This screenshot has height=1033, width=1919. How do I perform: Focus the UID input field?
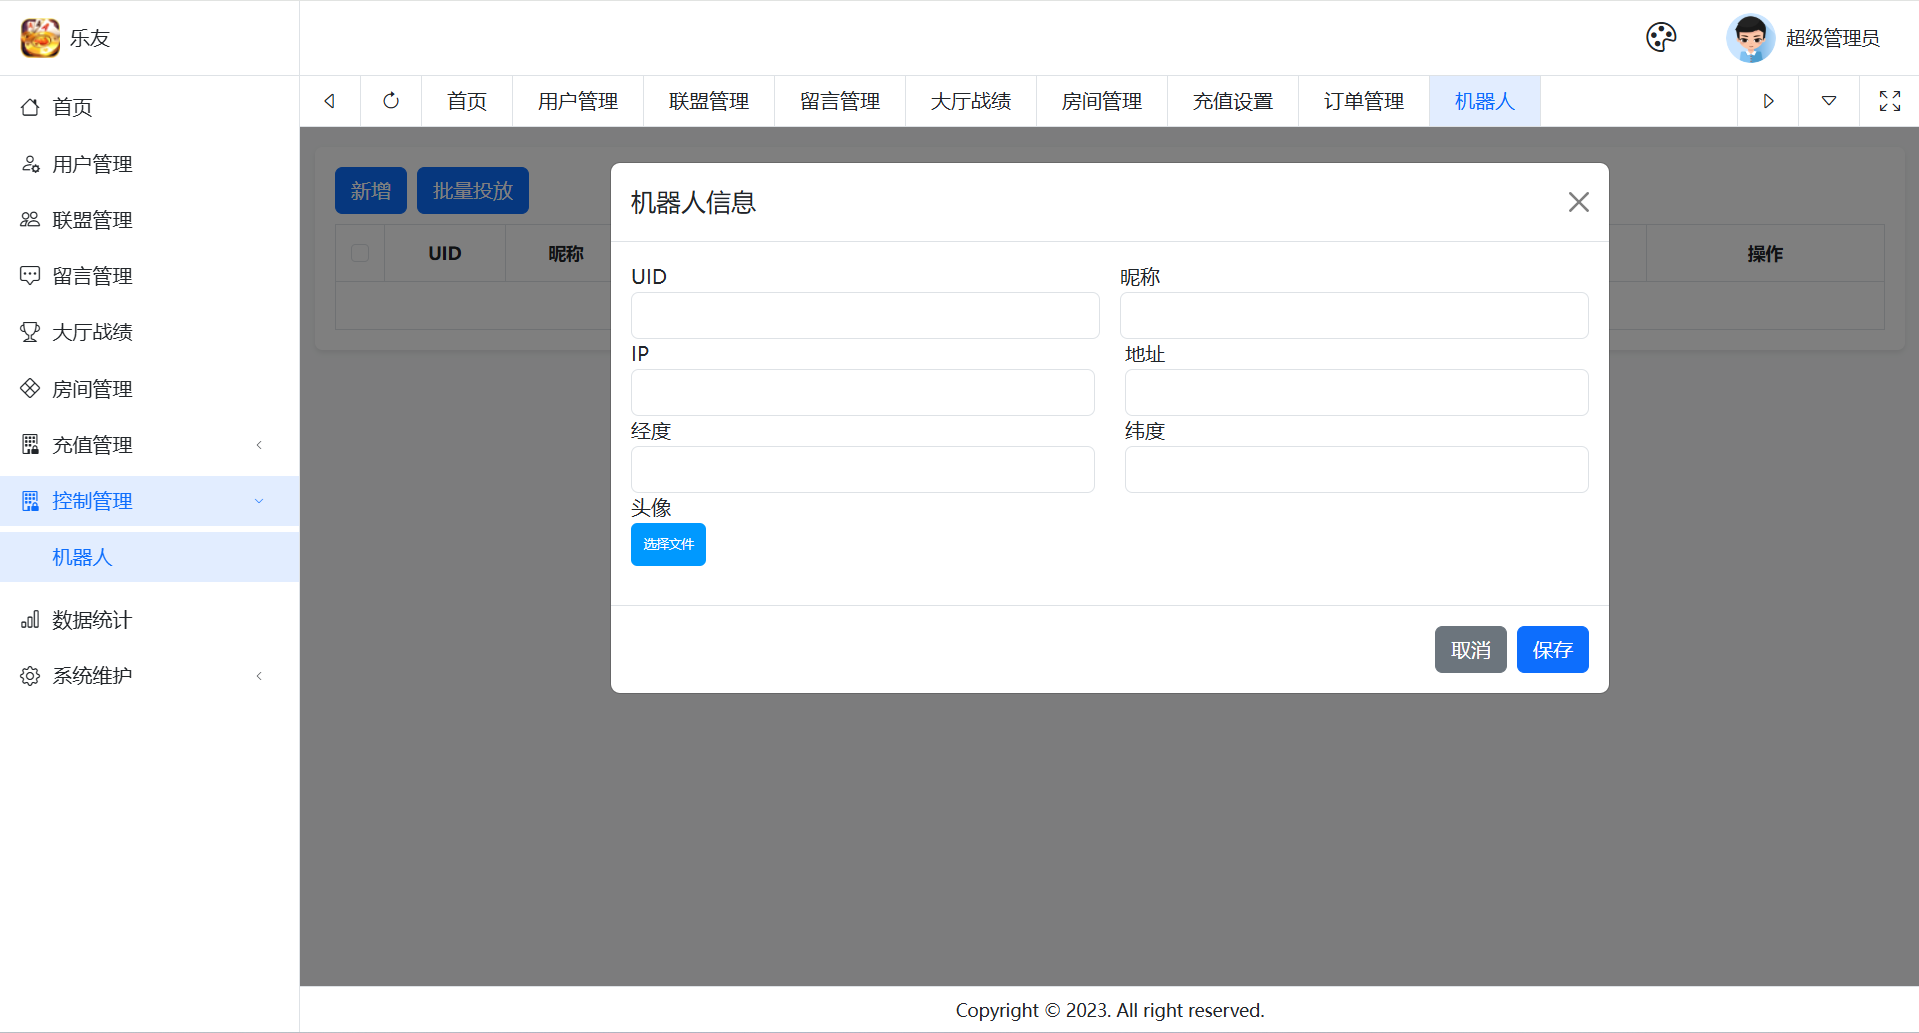point(865,316)
